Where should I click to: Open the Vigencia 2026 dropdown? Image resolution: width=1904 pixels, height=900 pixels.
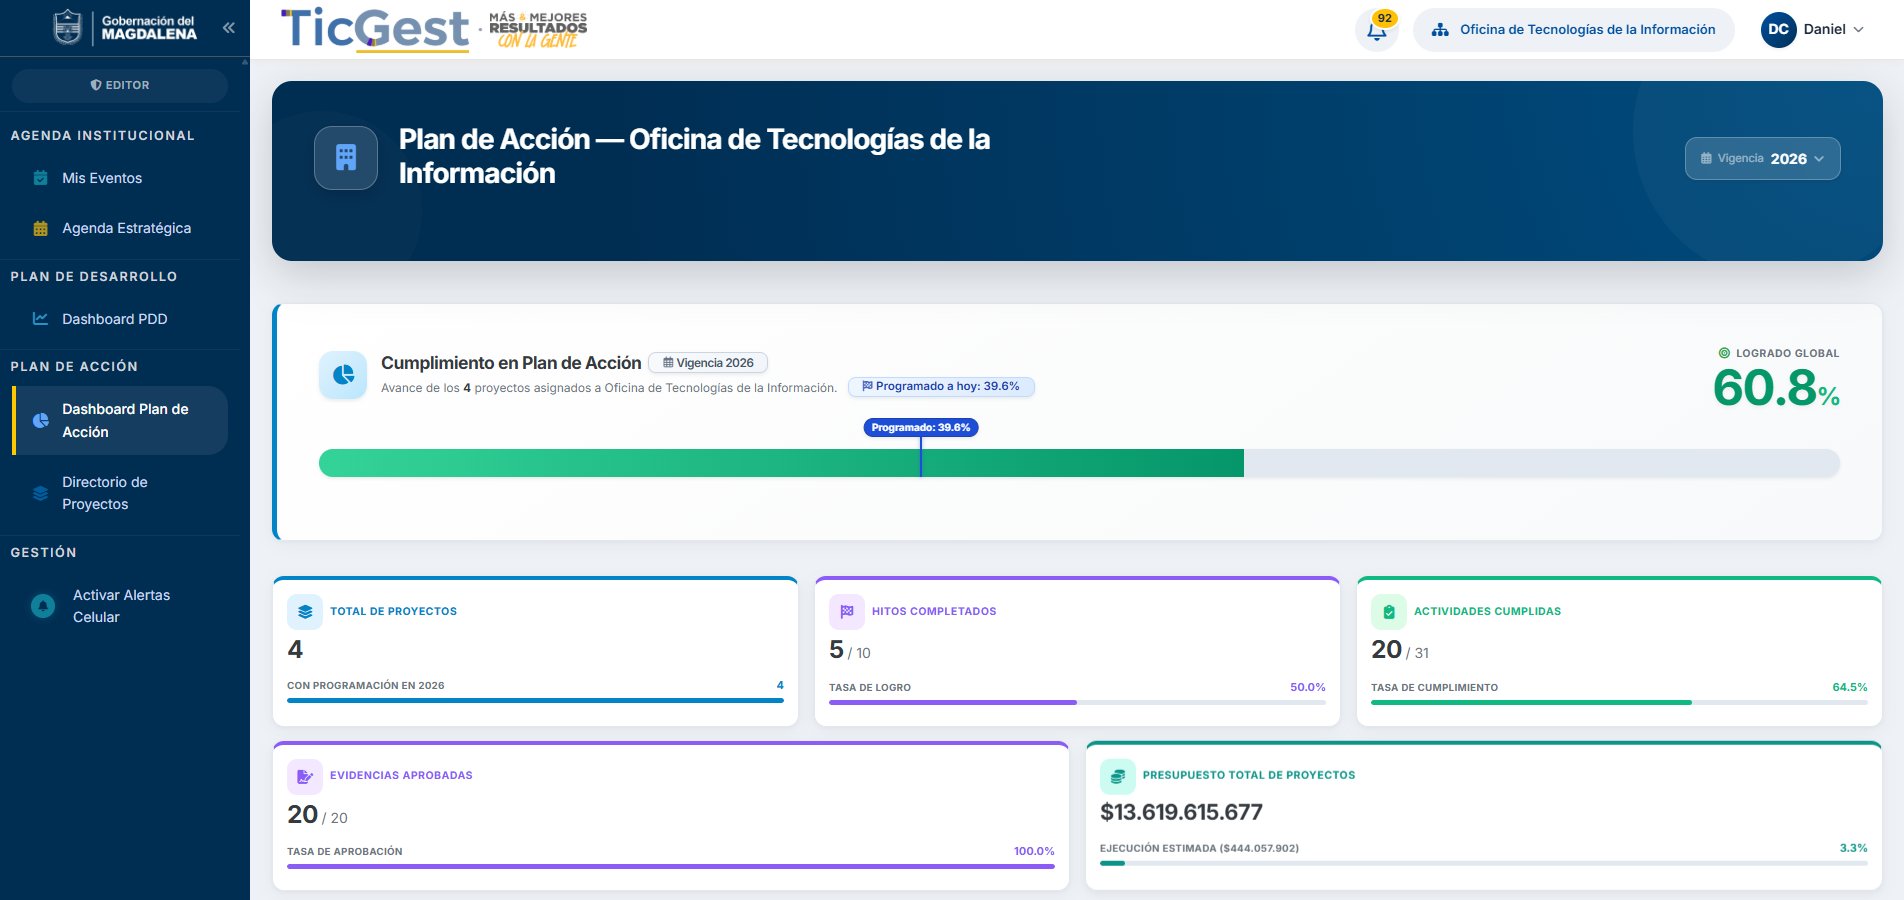(1763, 158)
